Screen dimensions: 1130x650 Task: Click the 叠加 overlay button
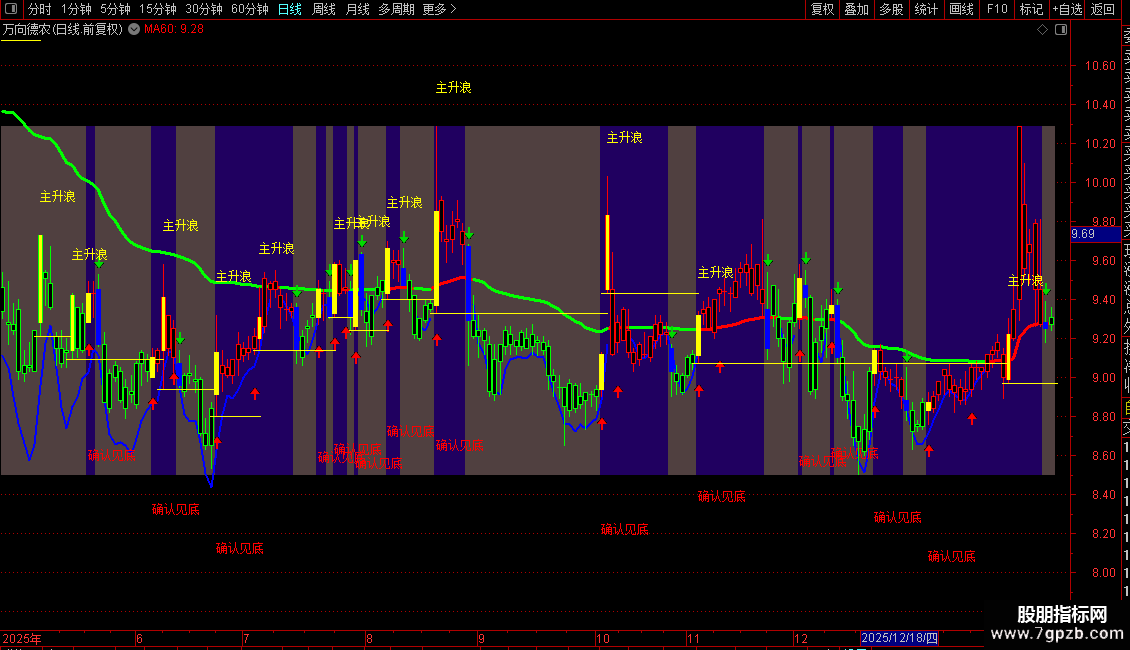click(857, 9)
